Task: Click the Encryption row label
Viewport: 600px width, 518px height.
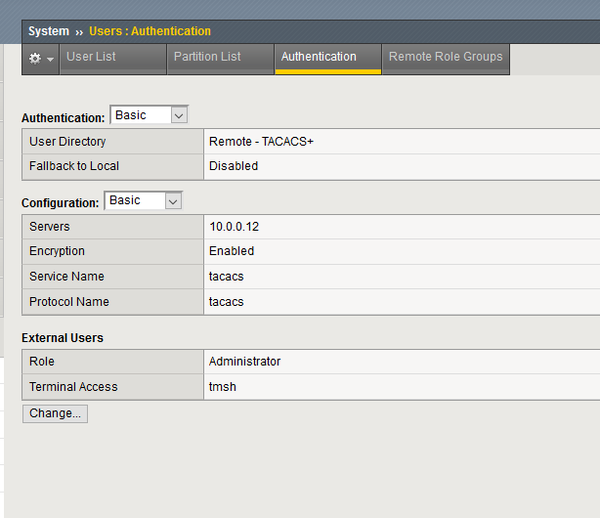Action: pos(57,251)
